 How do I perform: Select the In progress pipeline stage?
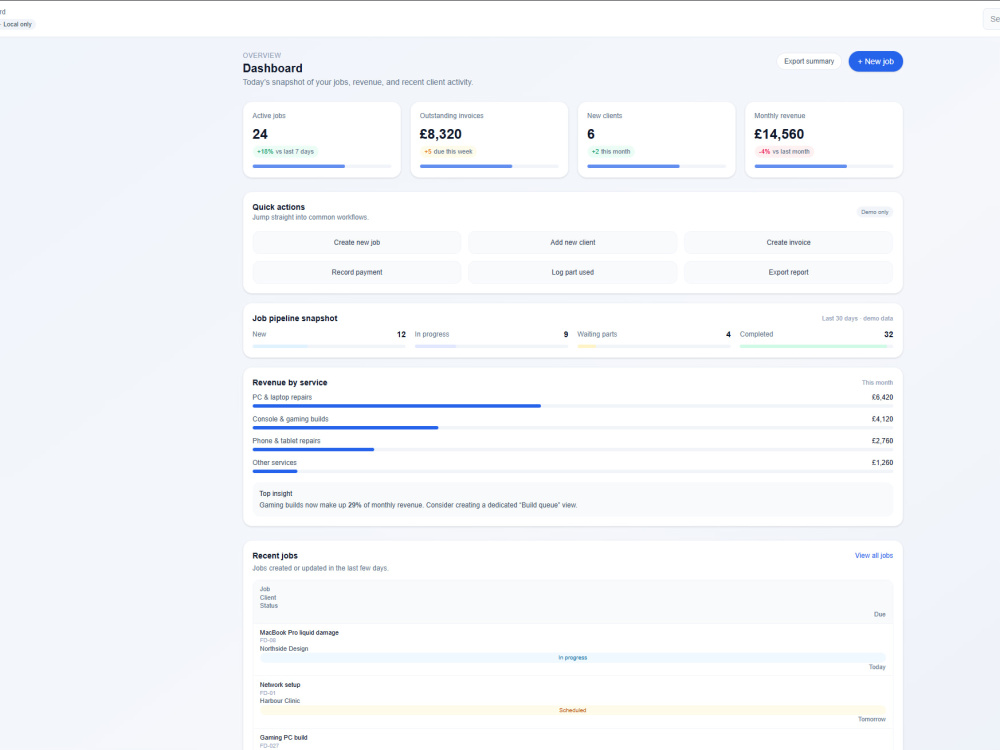[491, 339]
